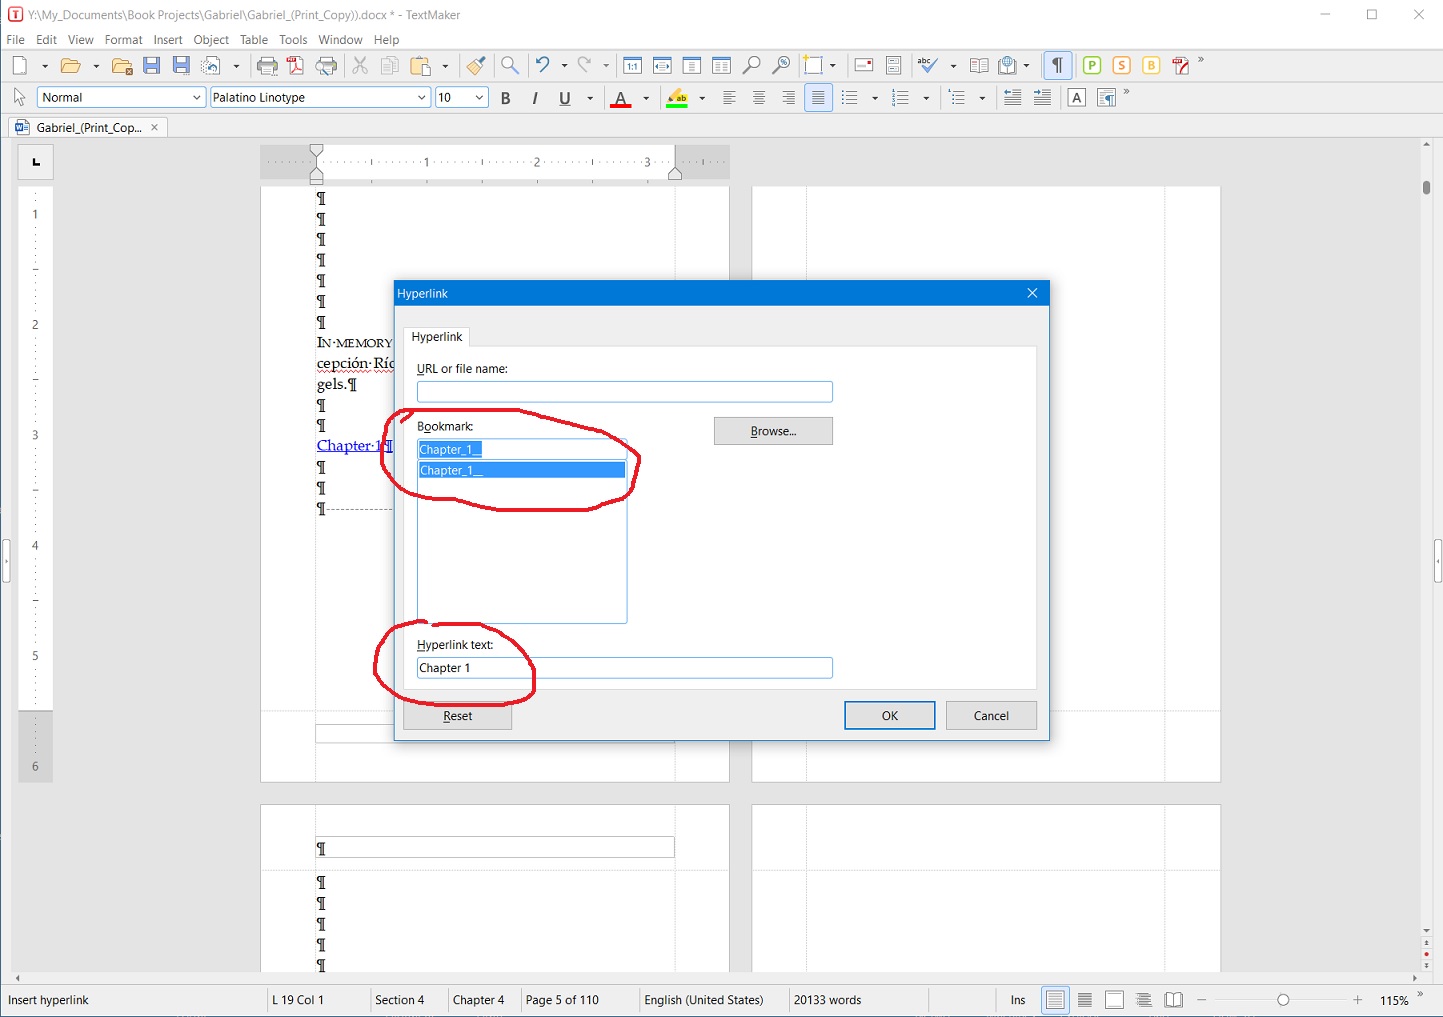Toggle the pilcrow formatting marks button
Image resolution: width=1443 pixels, height=1017 pixels.
pos(1057,66)
